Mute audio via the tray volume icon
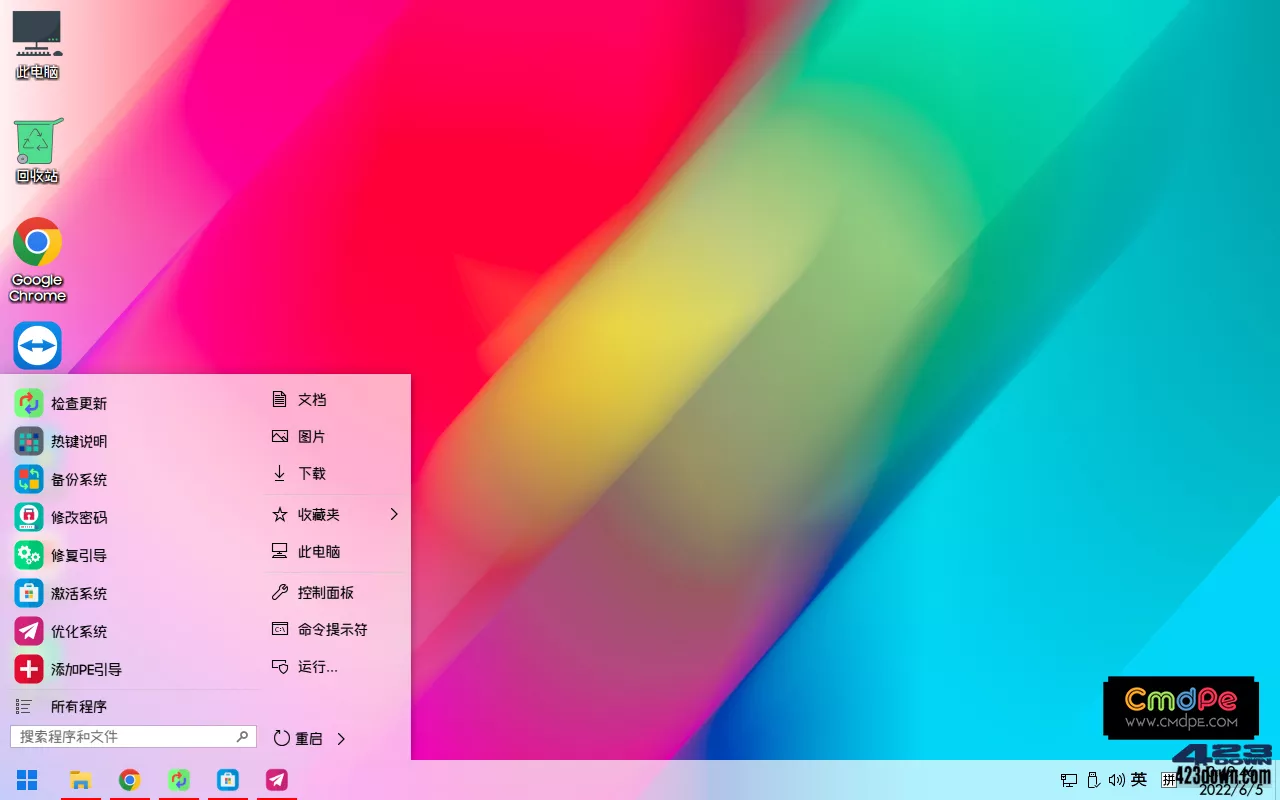The height and width of the screenshot is (800, 1280). click(x=1116, y=780)
